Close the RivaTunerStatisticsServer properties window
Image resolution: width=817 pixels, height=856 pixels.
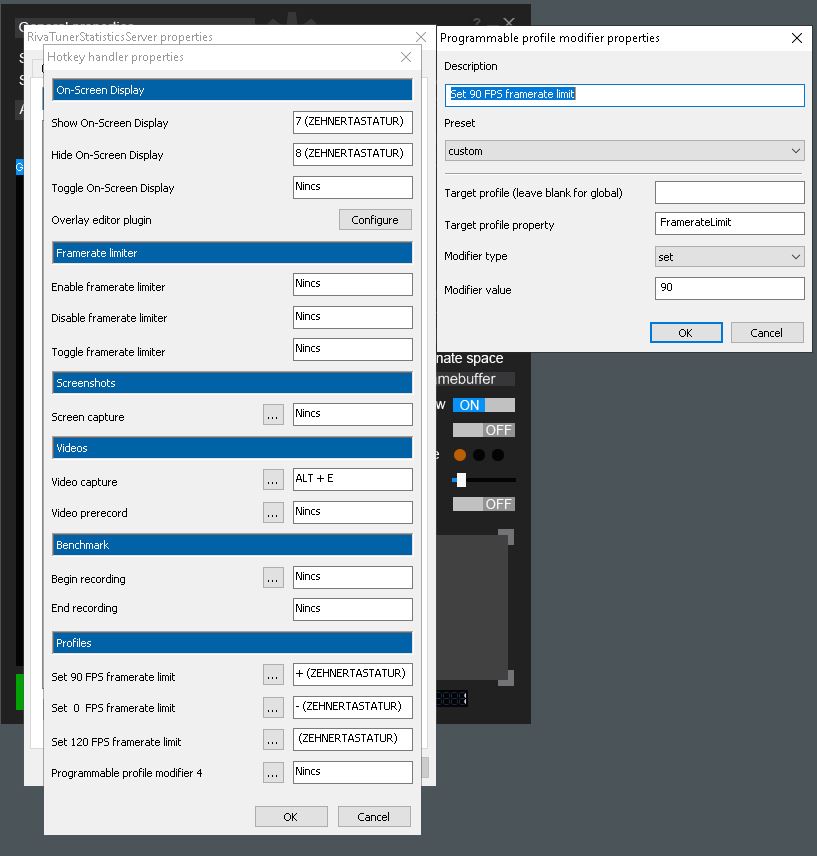[x=421, y=37]
